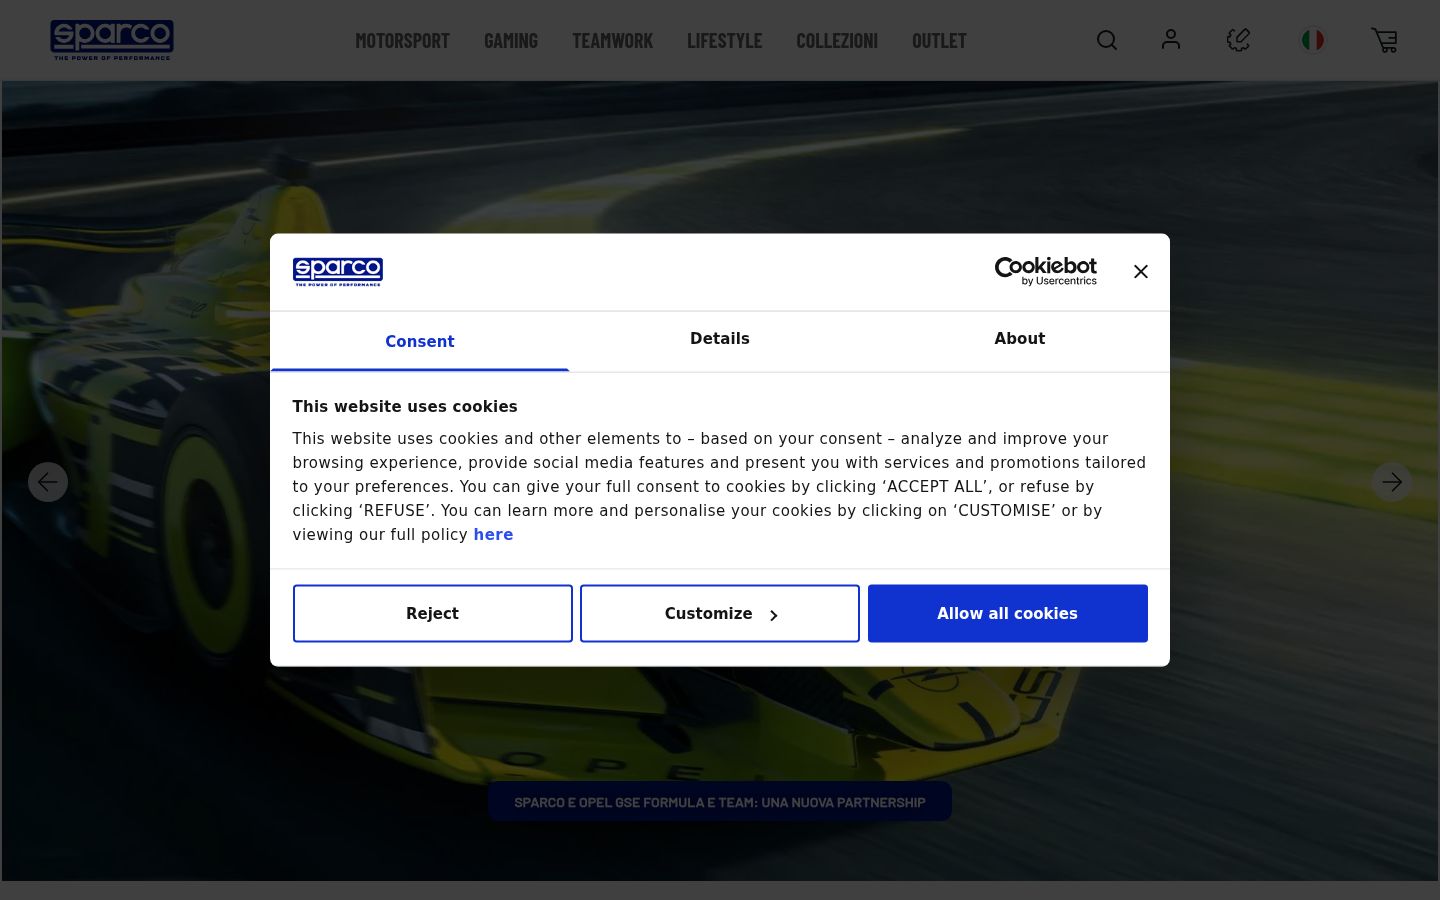The image size is (1440, 900).
Task: Click the Sparco logo inside the cookie dialog
Action: (x=338, y=272)
